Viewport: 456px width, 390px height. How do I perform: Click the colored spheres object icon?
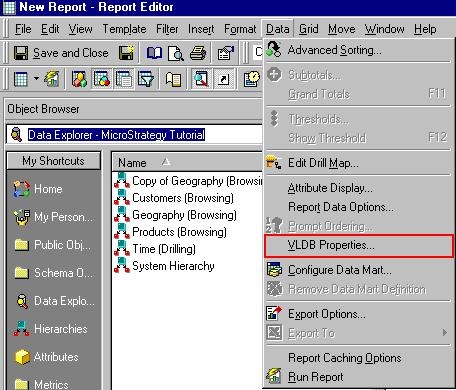[79, 79]
